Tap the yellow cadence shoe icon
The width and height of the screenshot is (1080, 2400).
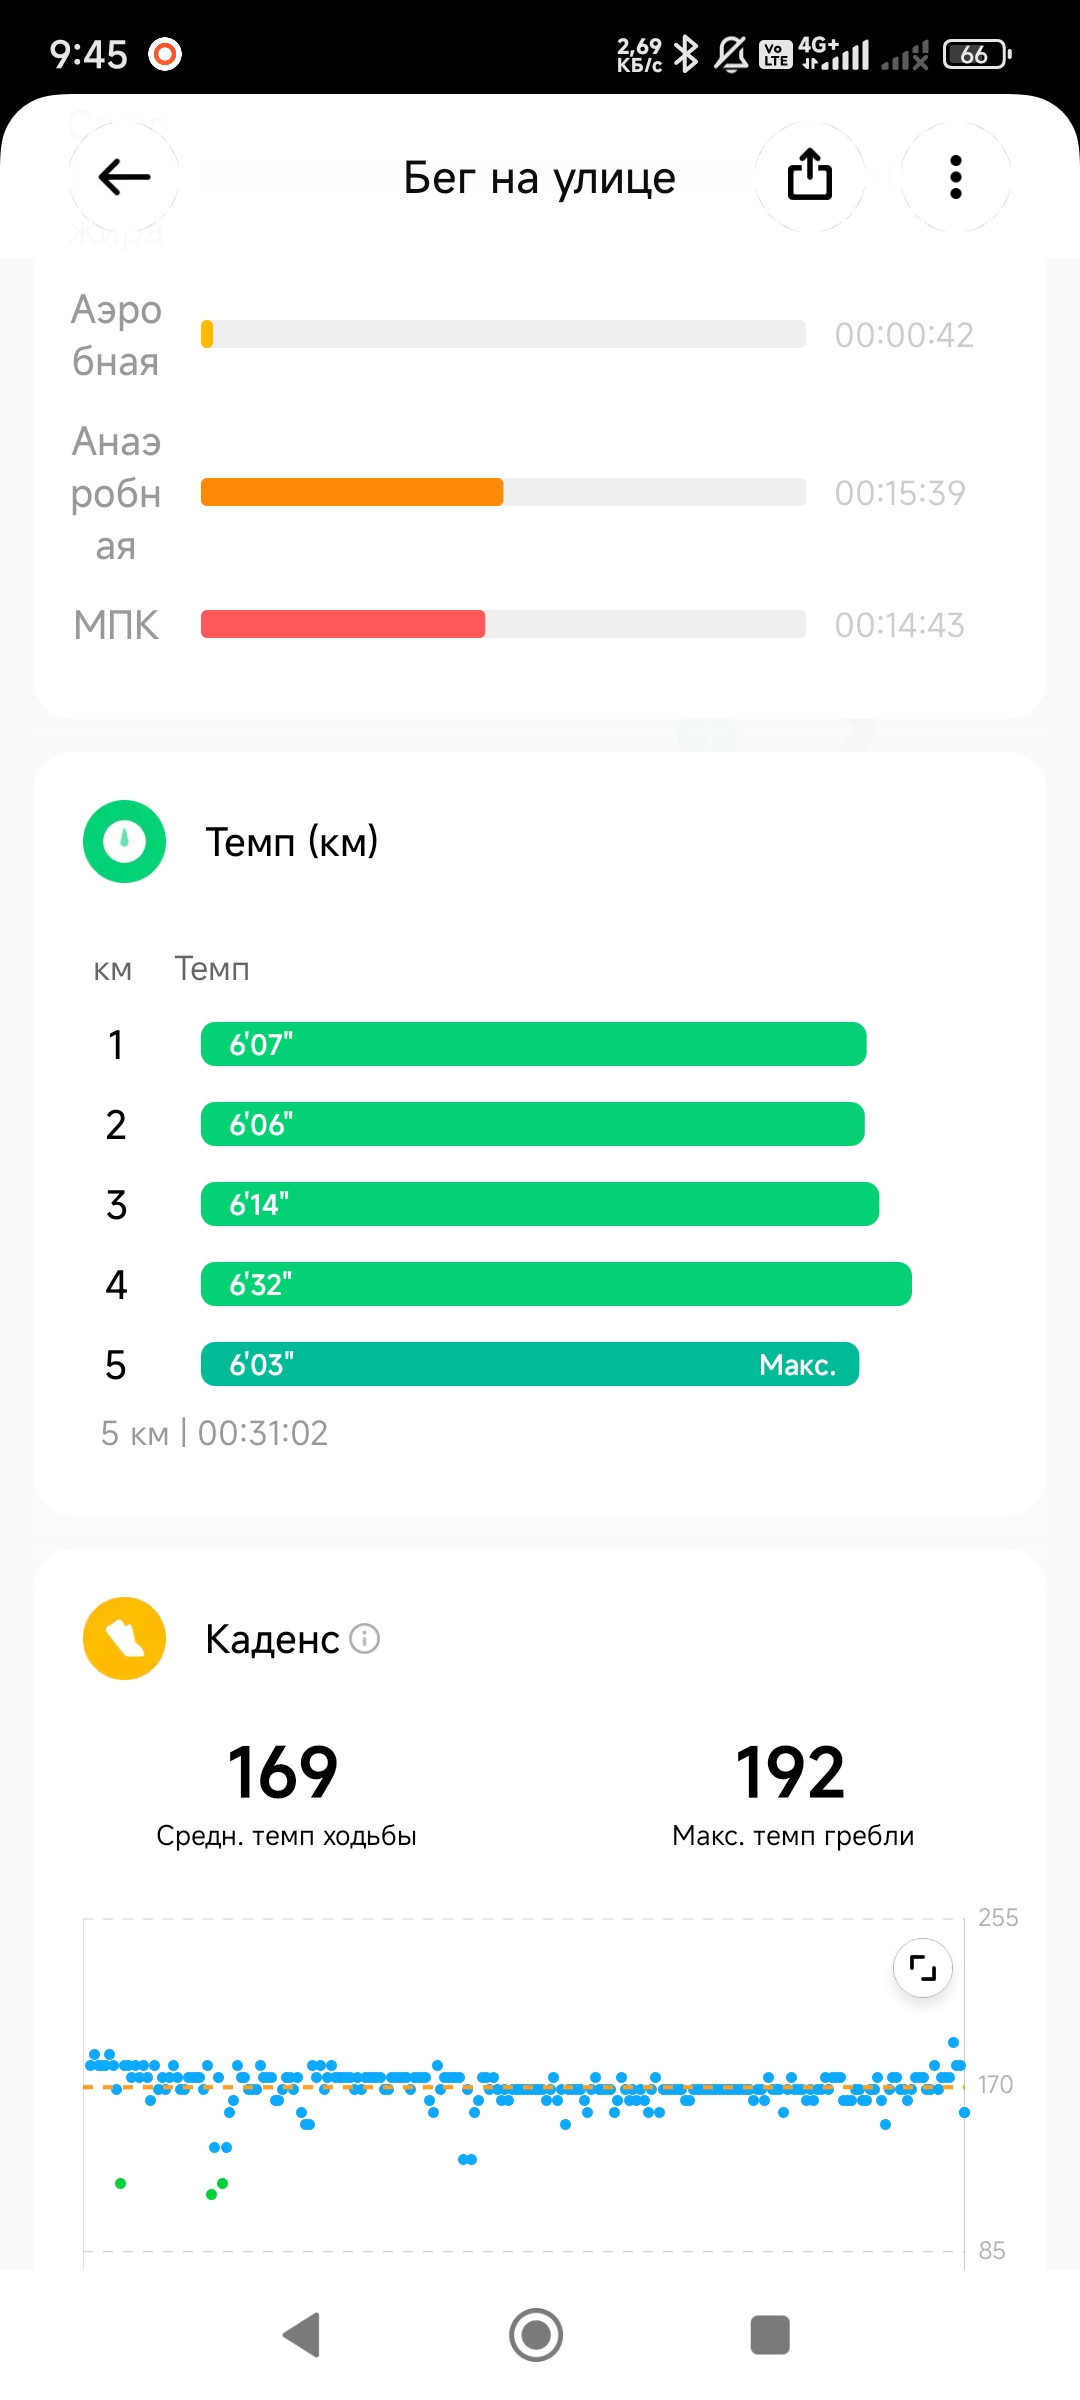(124, 1638)
